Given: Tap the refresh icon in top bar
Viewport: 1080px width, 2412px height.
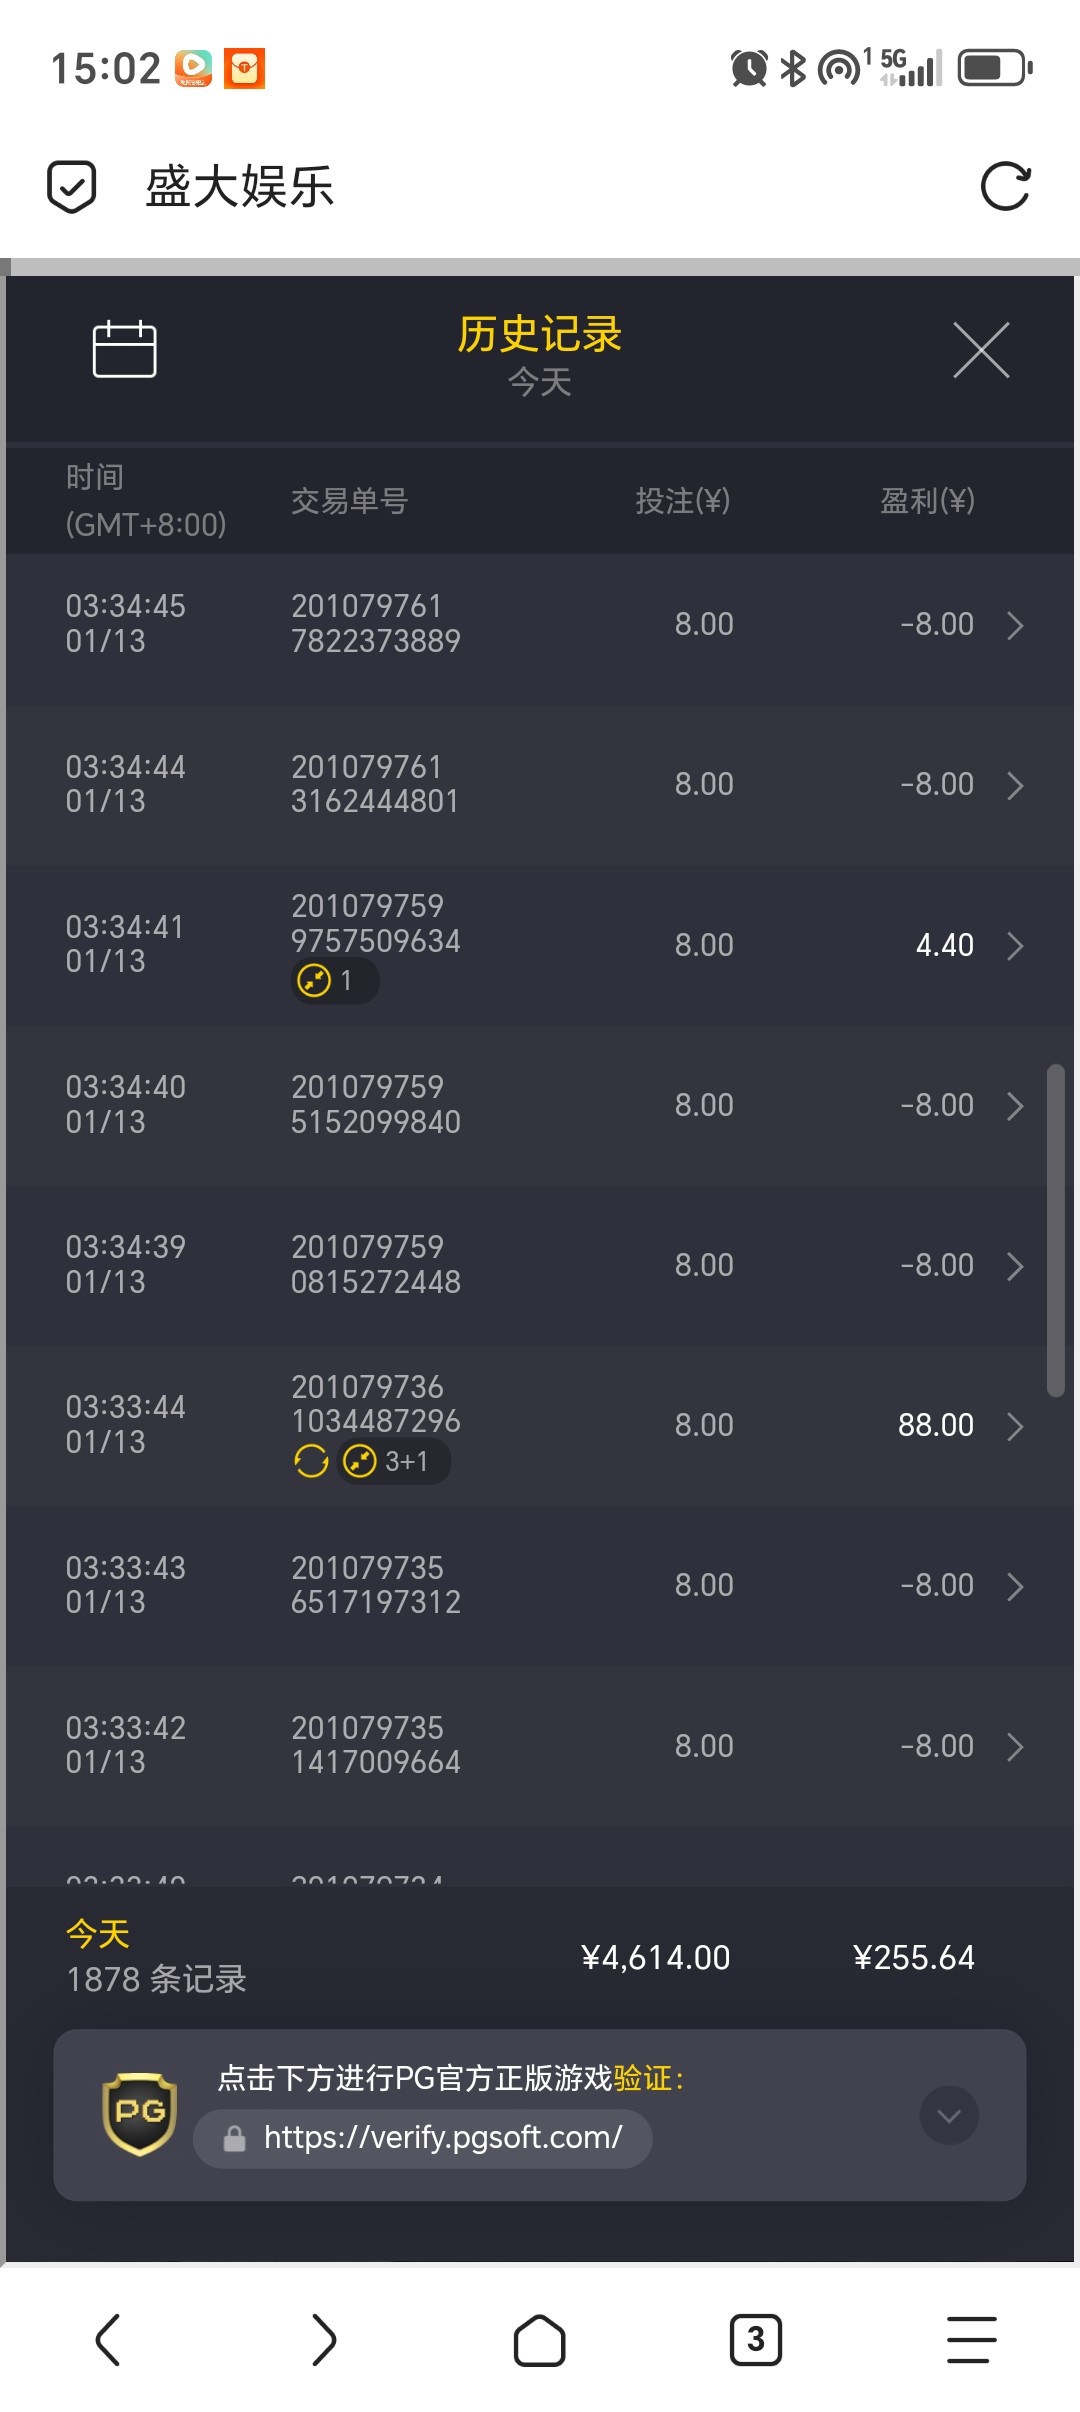Looking at the screenshot, I should pos(1005,187).
